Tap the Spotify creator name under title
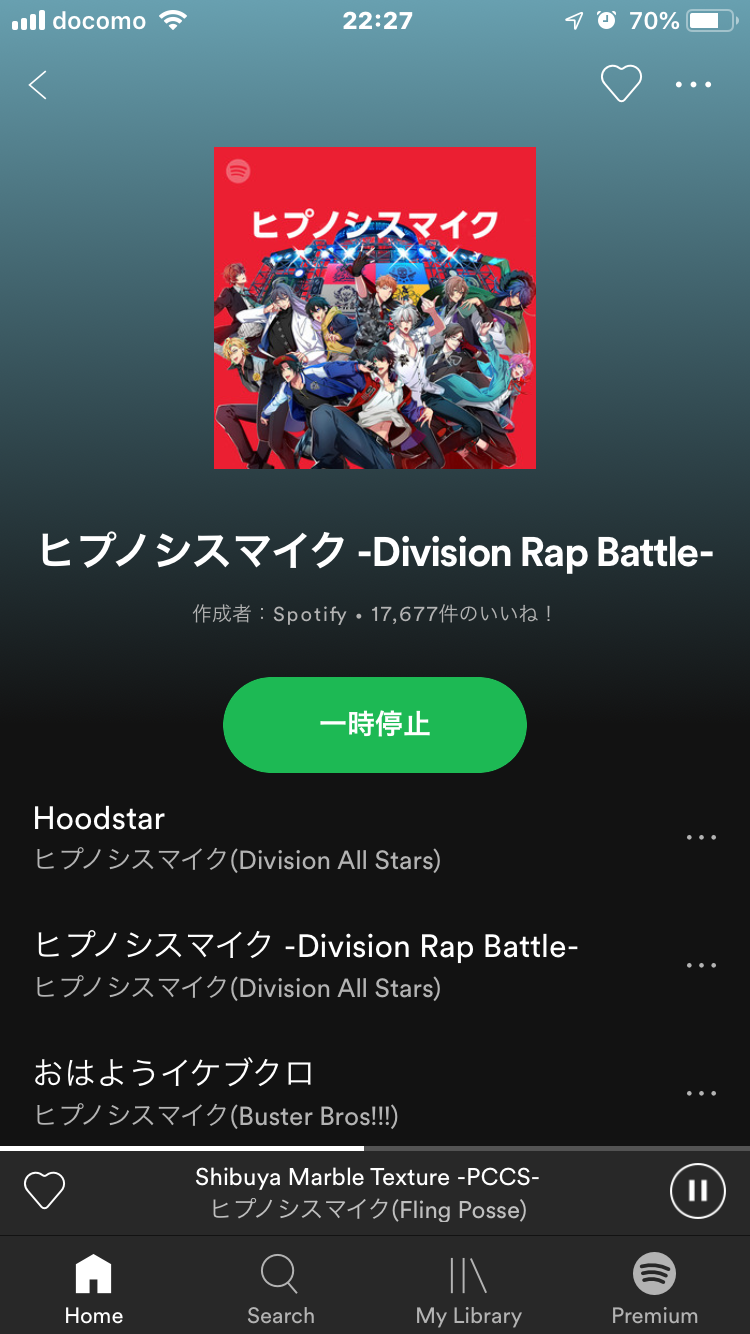This screenshot has height=1334, width=750. click(310, 614)
